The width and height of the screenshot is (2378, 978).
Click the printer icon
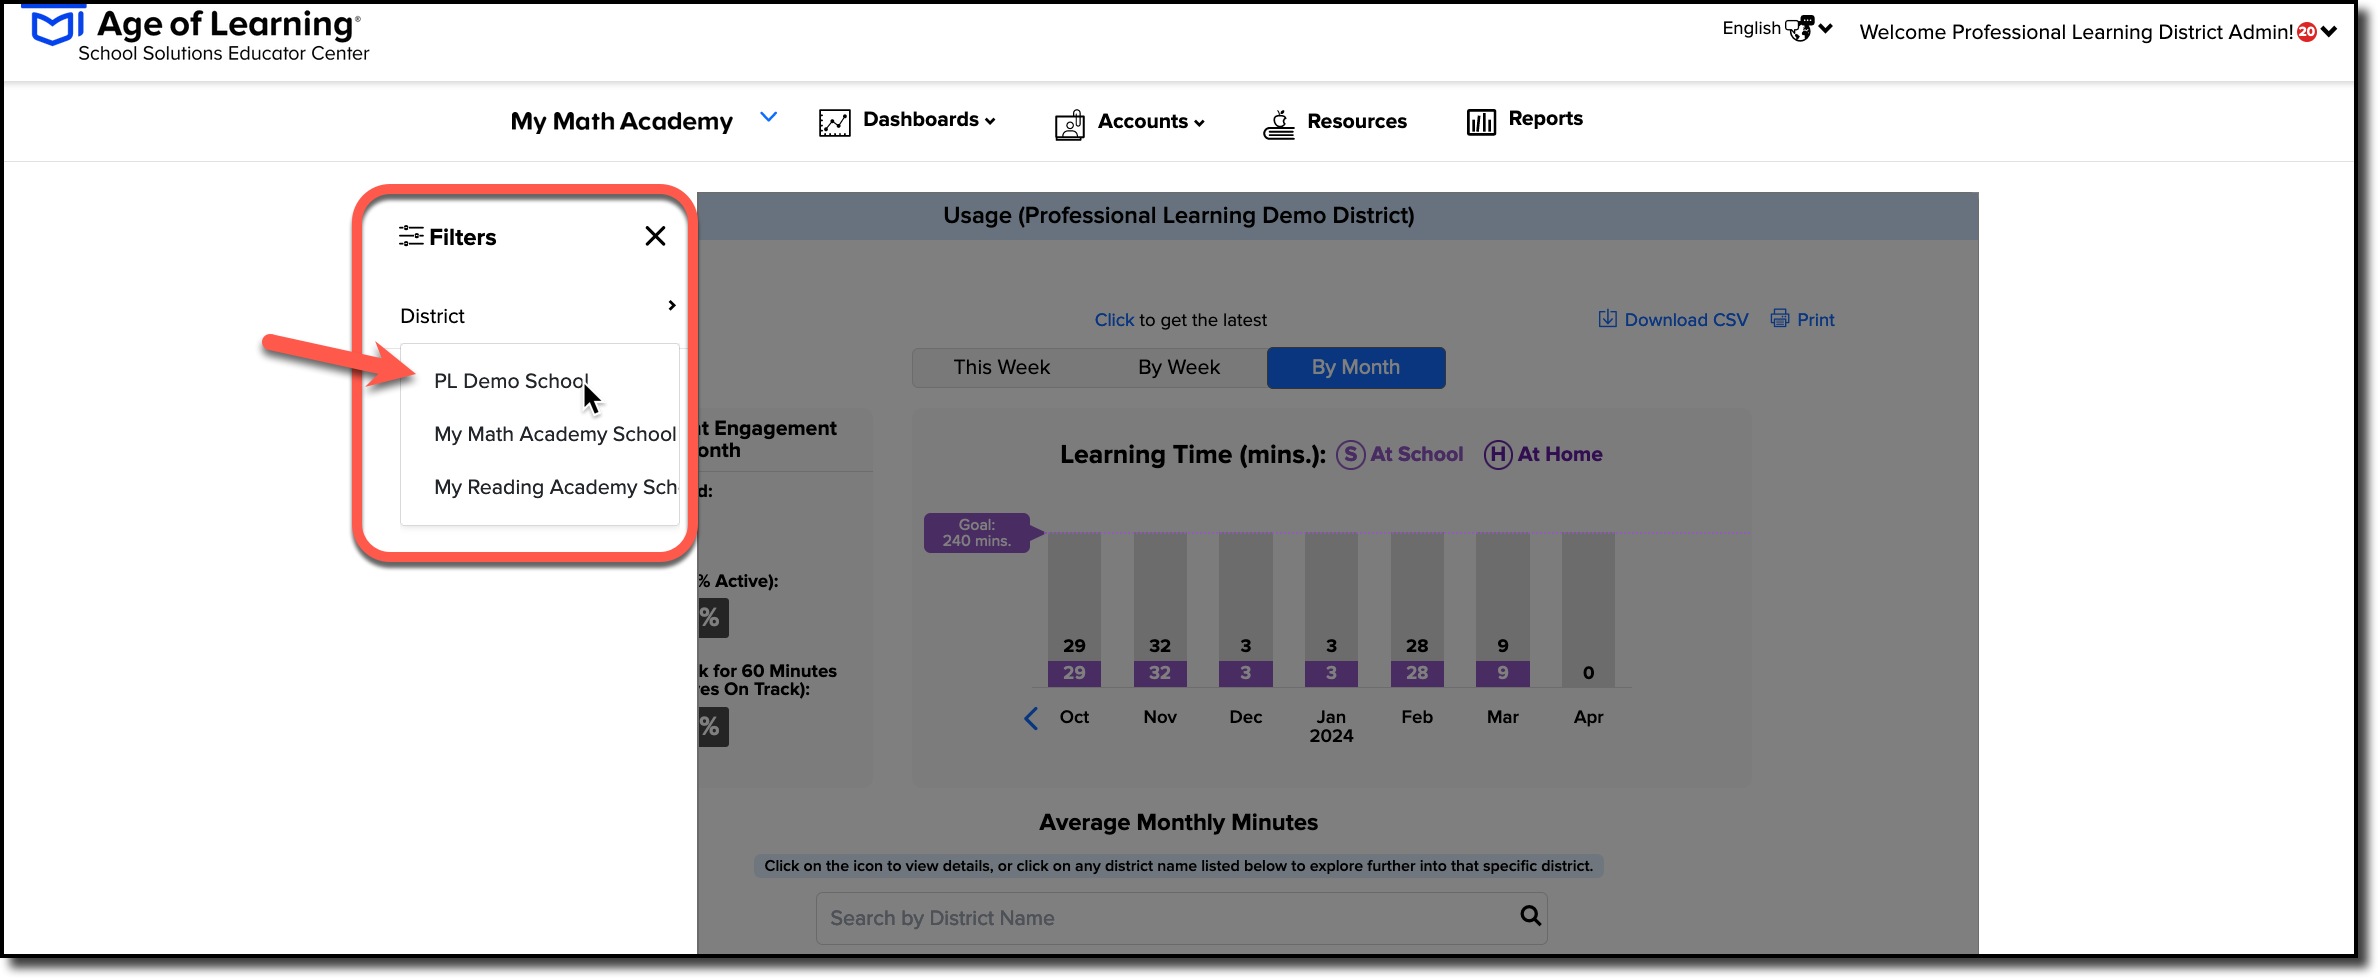1780,319
